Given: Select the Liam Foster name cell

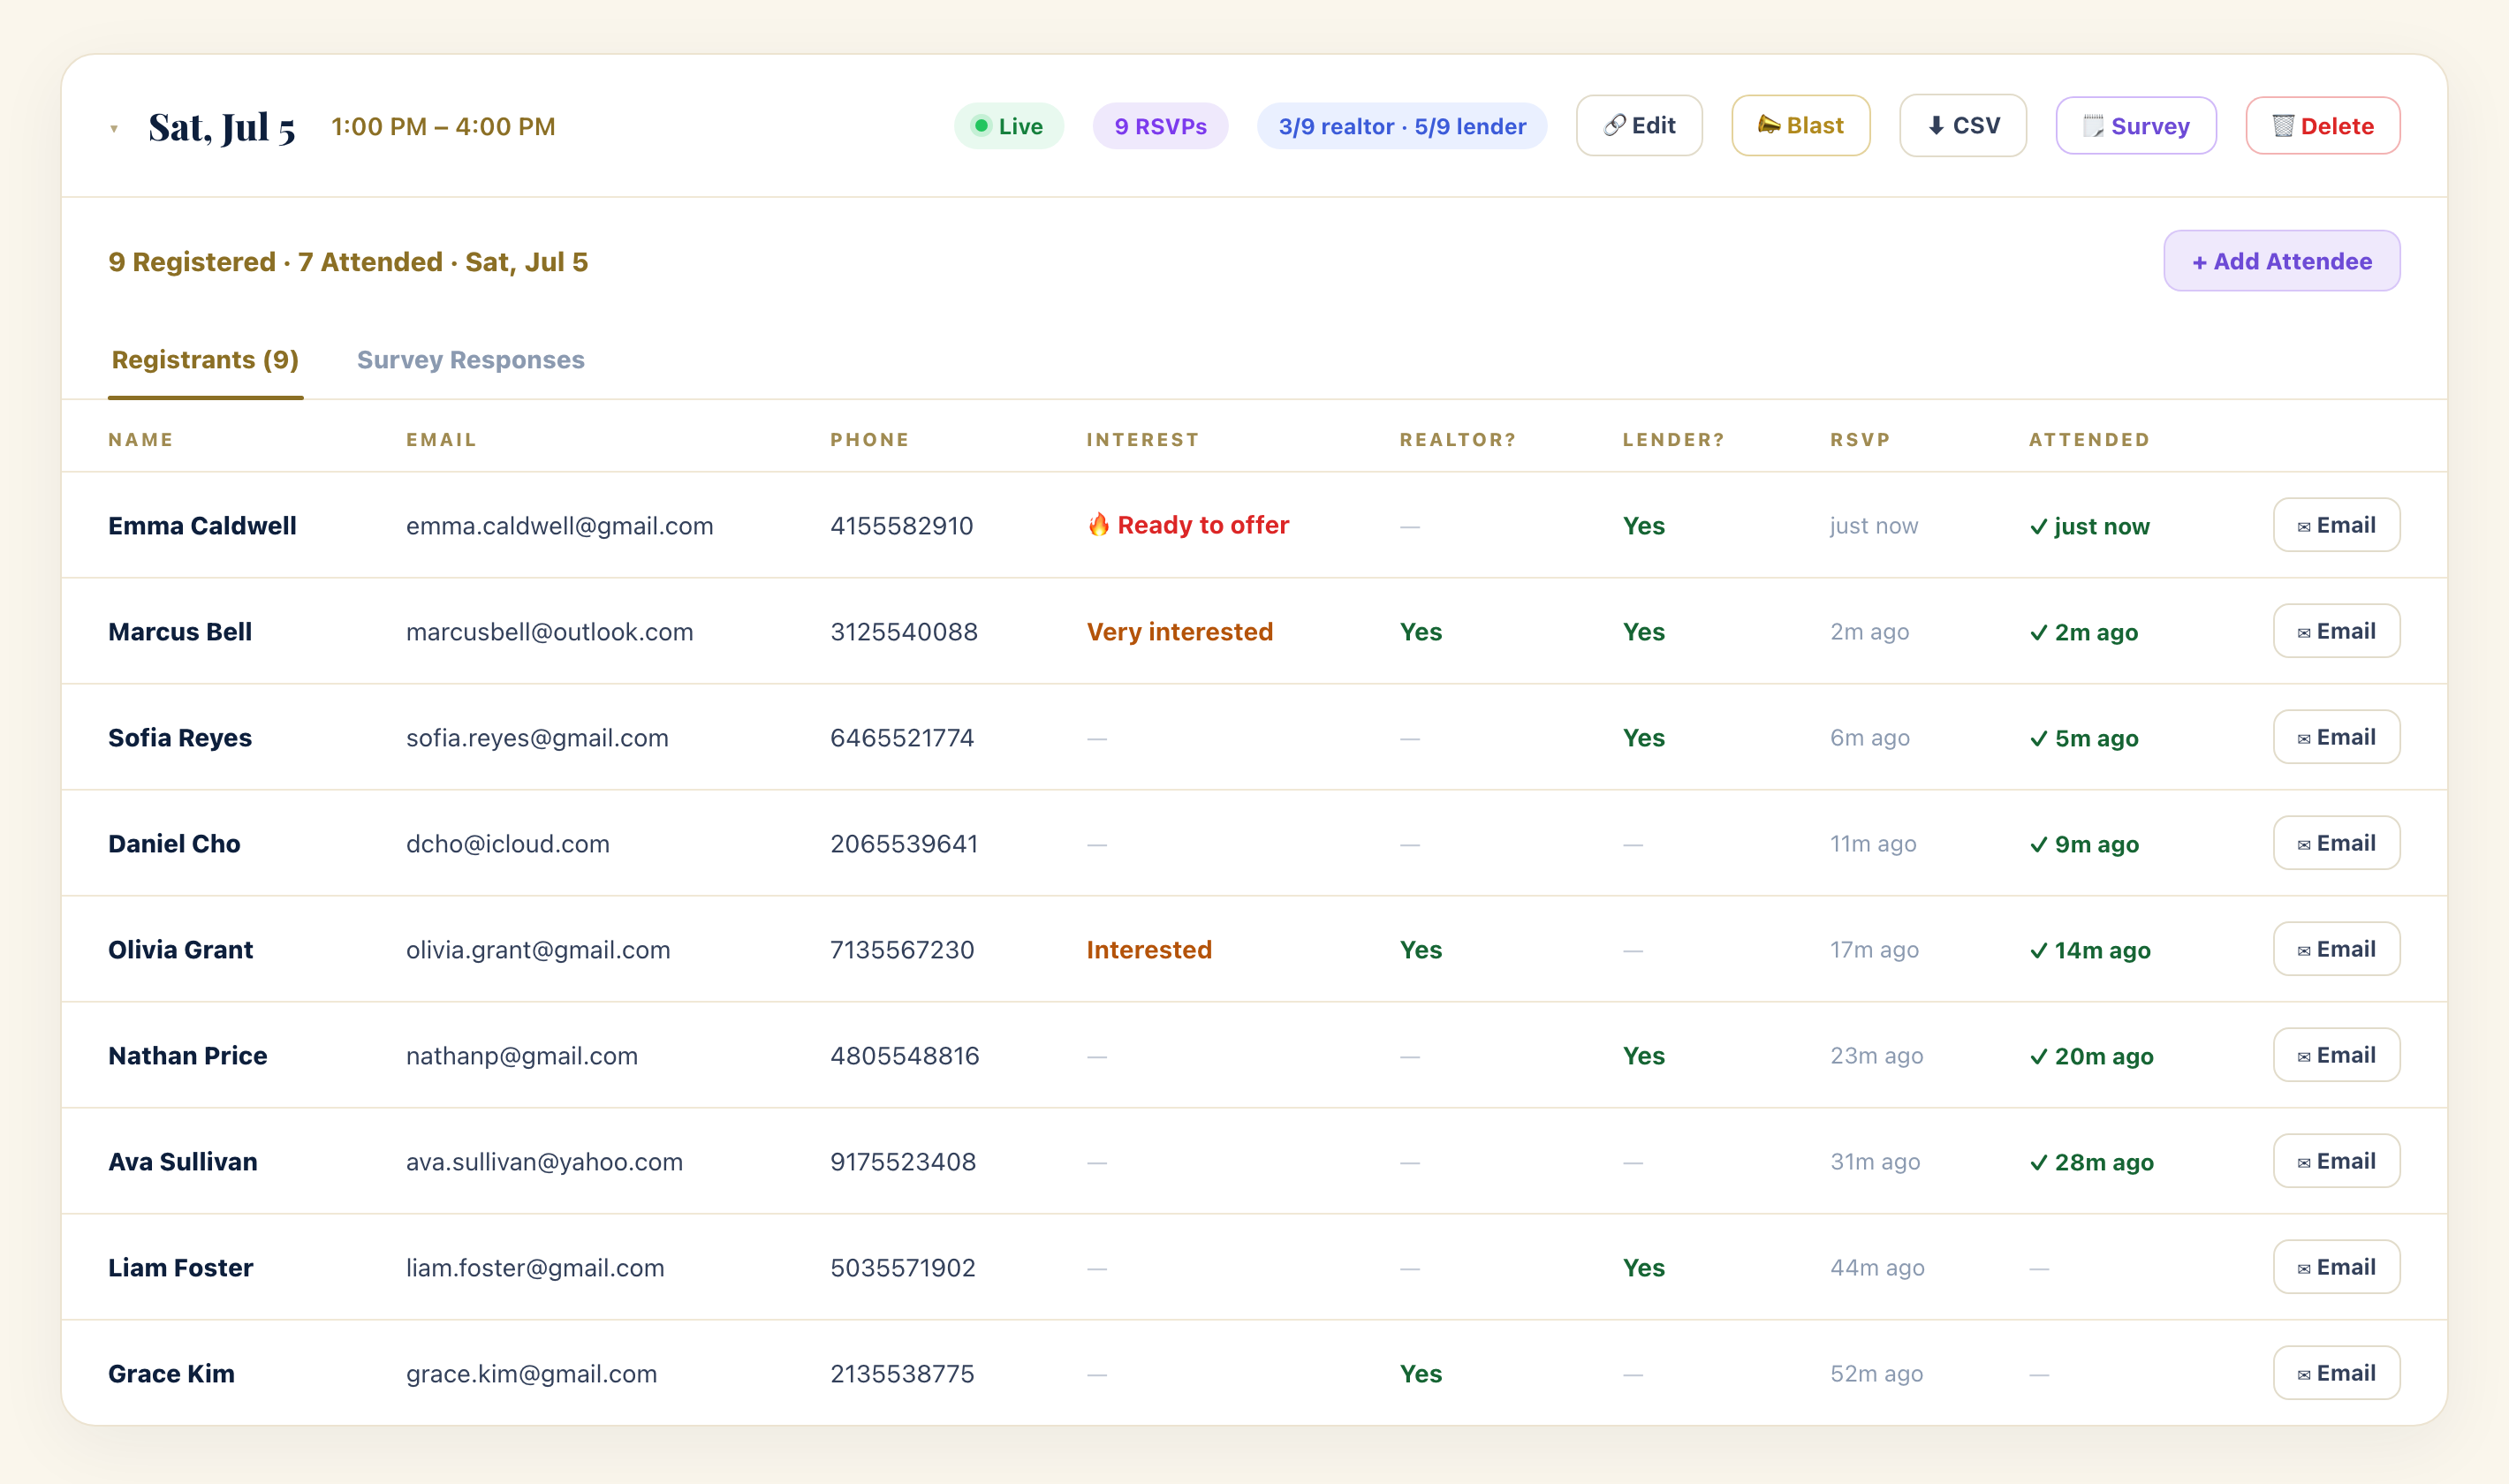Looking at the screenshot, I should (x=180, y=1268).
